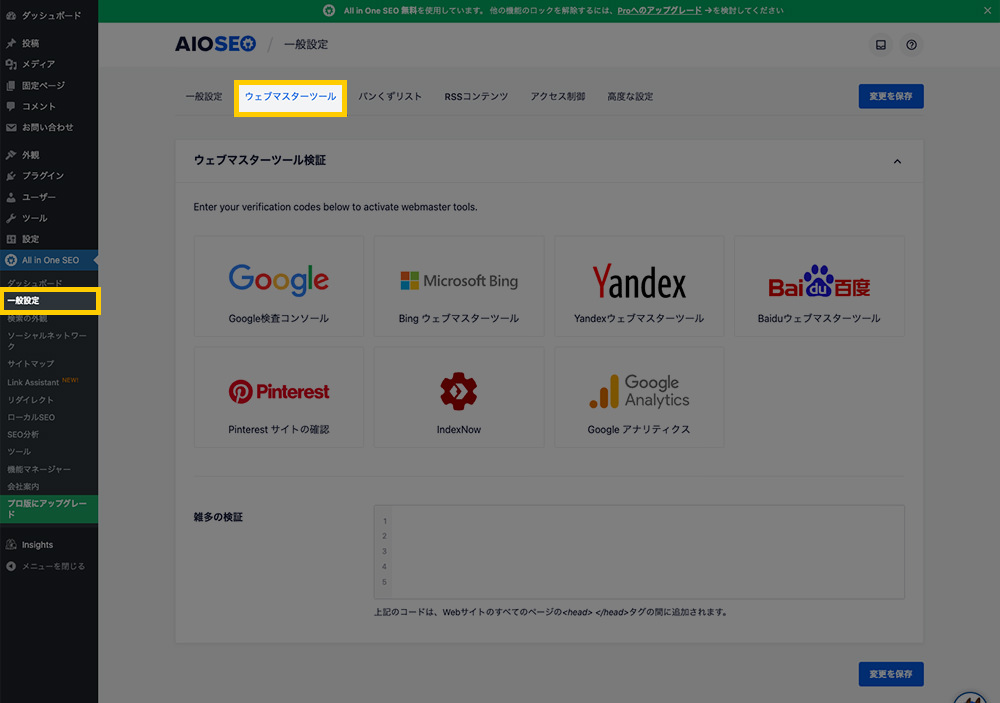Open the Google Analytics card
Screen dimensions: 1000x703
pyautogui.click(x=639, y=397)
